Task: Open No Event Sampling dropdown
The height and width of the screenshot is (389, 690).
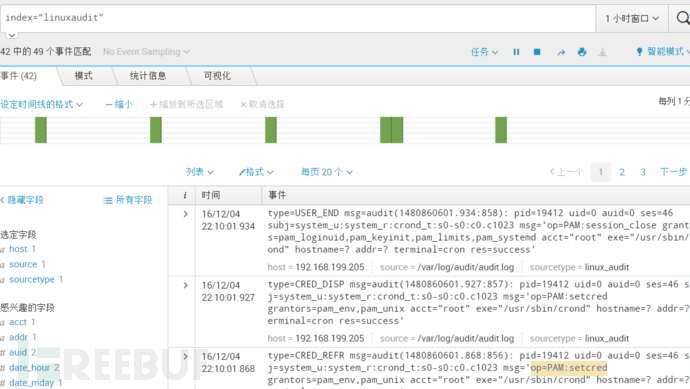Action: tap(146, 52)
